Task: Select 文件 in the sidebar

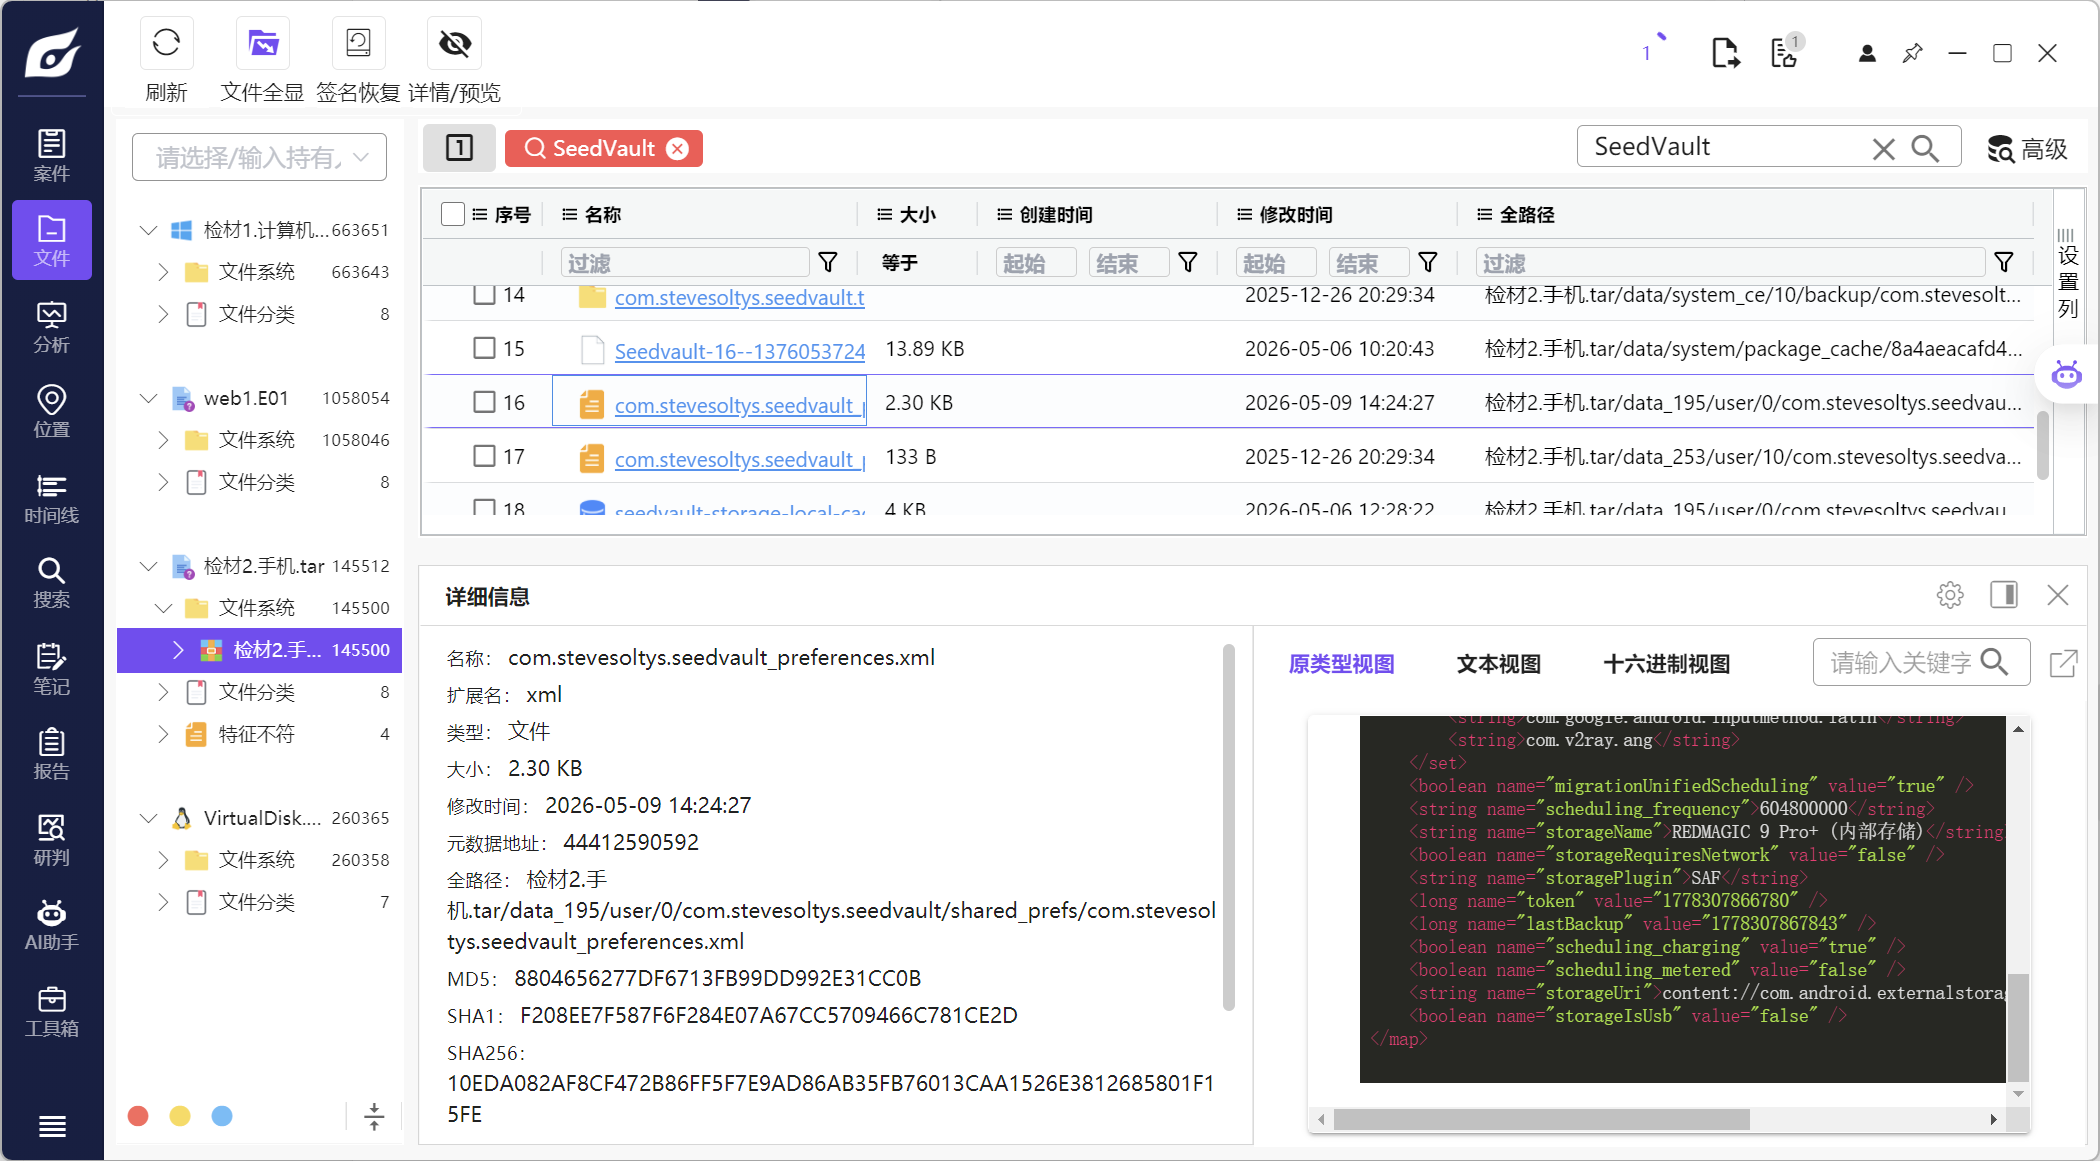Action: coord(52,240)
